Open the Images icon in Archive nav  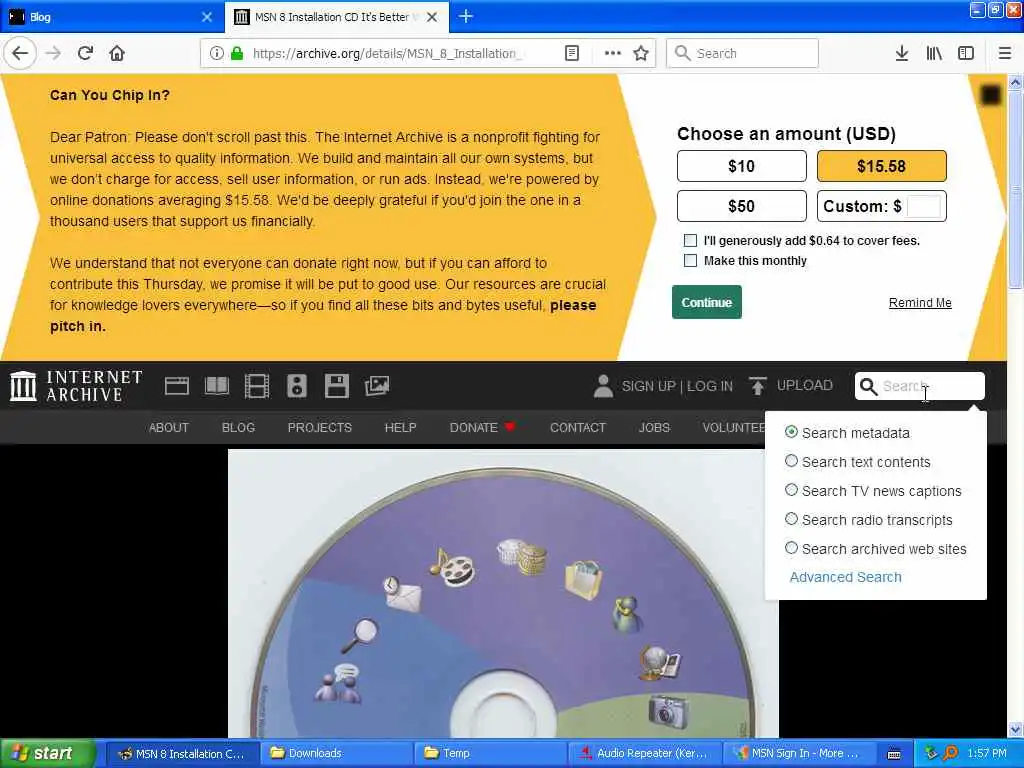tap(377, 386)
